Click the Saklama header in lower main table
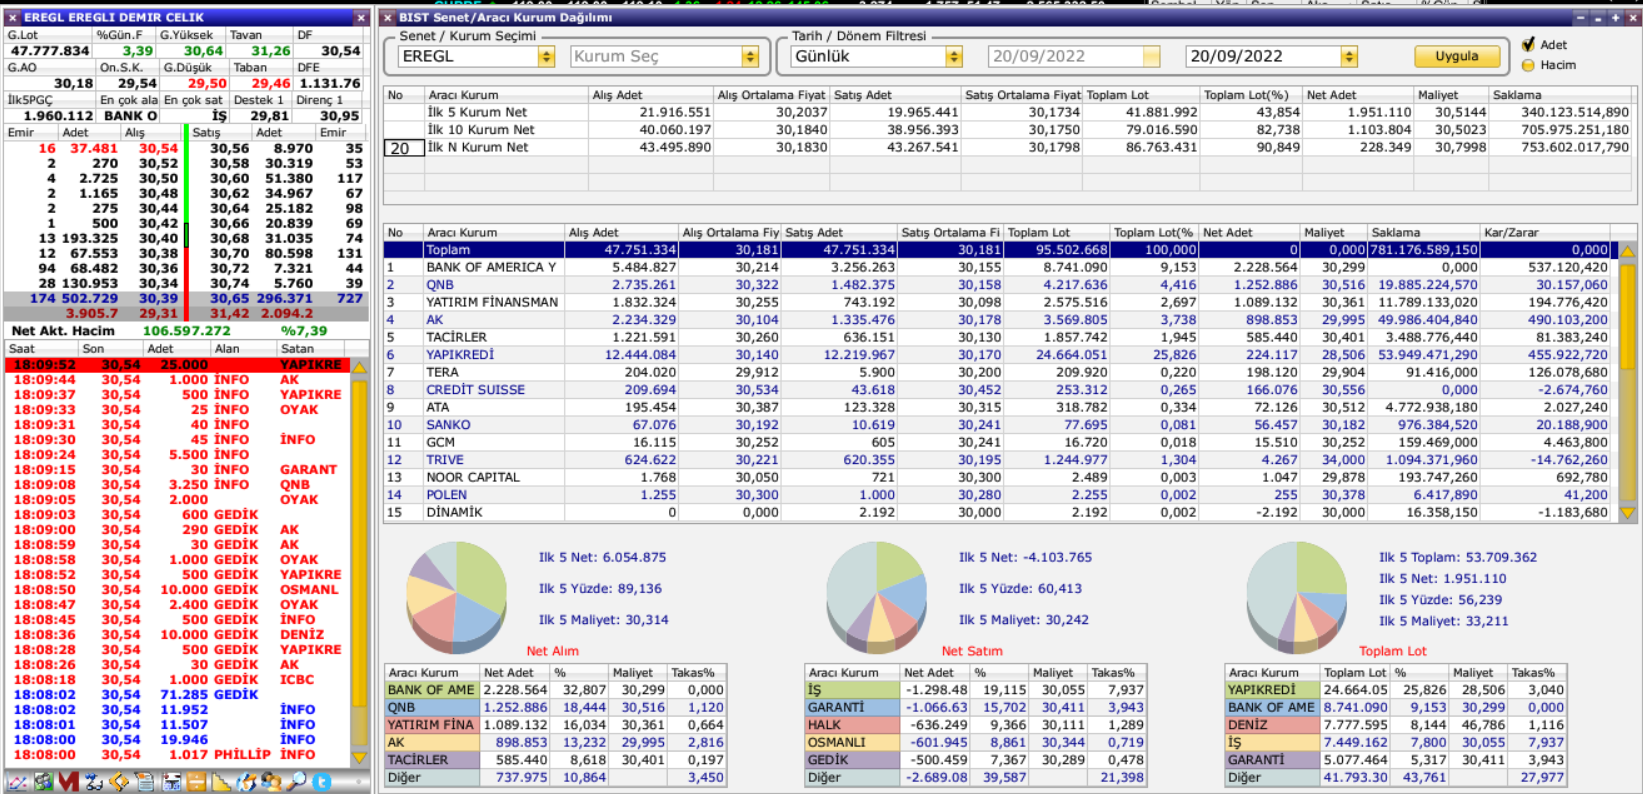This screenshot has height=794, width=1643. (1423, 232)
